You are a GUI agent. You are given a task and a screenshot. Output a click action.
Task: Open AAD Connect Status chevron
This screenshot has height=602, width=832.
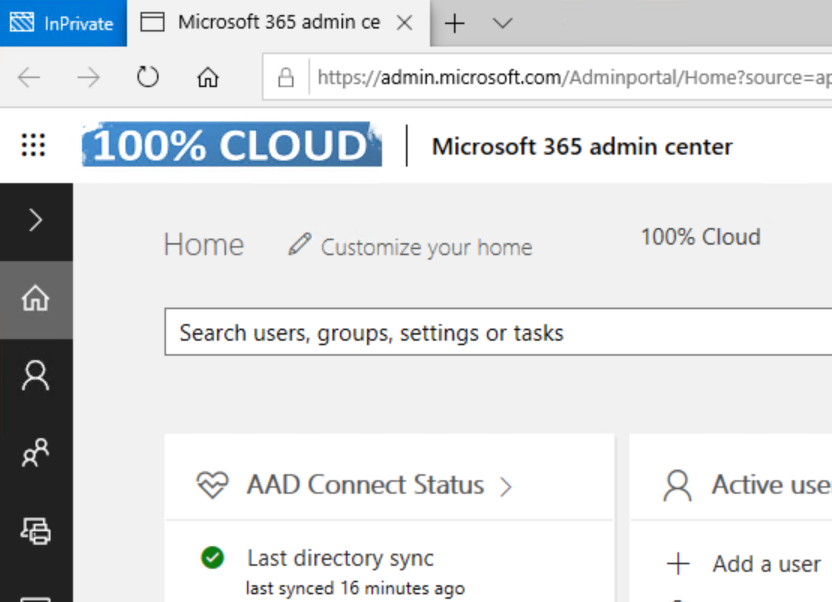point(506,487)
